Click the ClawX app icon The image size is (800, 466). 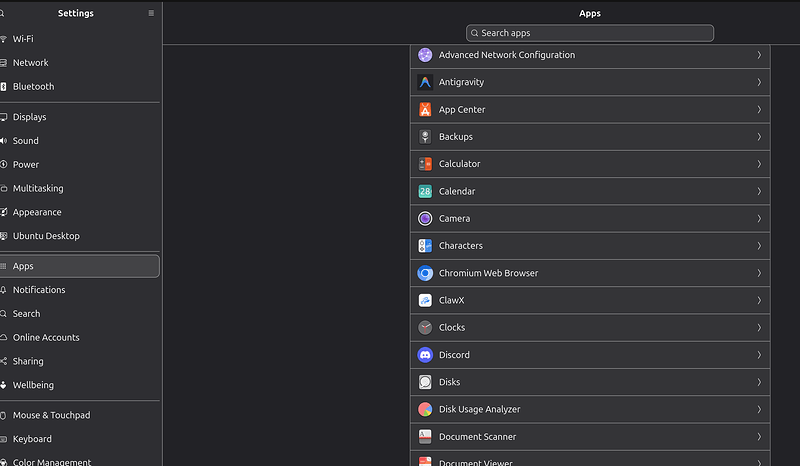coord(425,300)
